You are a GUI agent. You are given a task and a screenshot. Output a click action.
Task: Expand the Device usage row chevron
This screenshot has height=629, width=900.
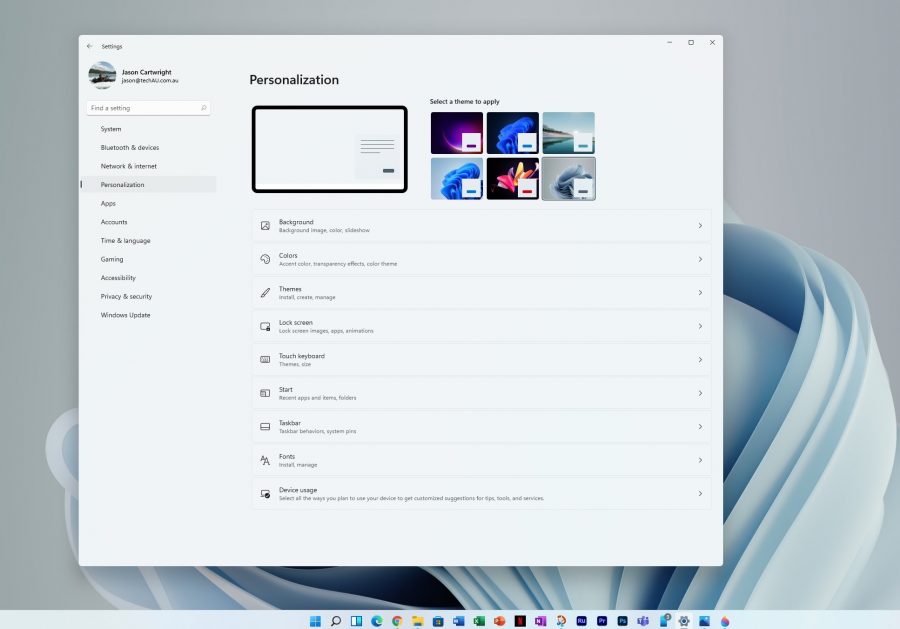point(700,493)
